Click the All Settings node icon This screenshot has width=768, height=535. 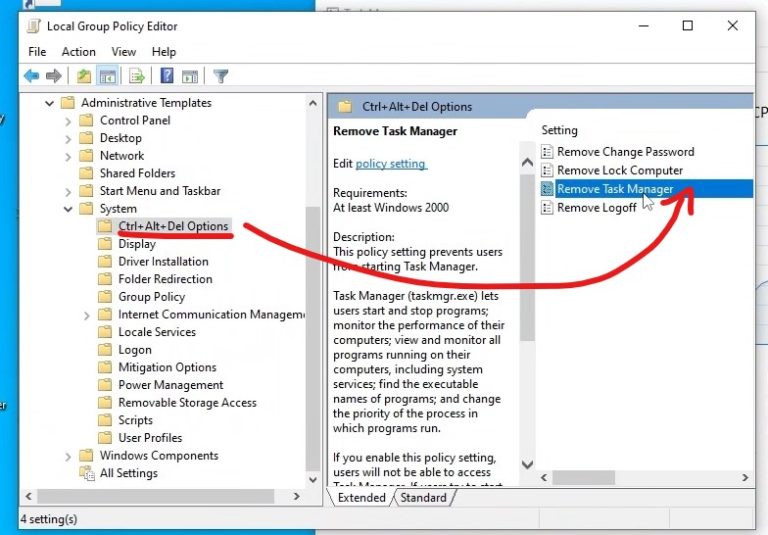tap(87, 473)
